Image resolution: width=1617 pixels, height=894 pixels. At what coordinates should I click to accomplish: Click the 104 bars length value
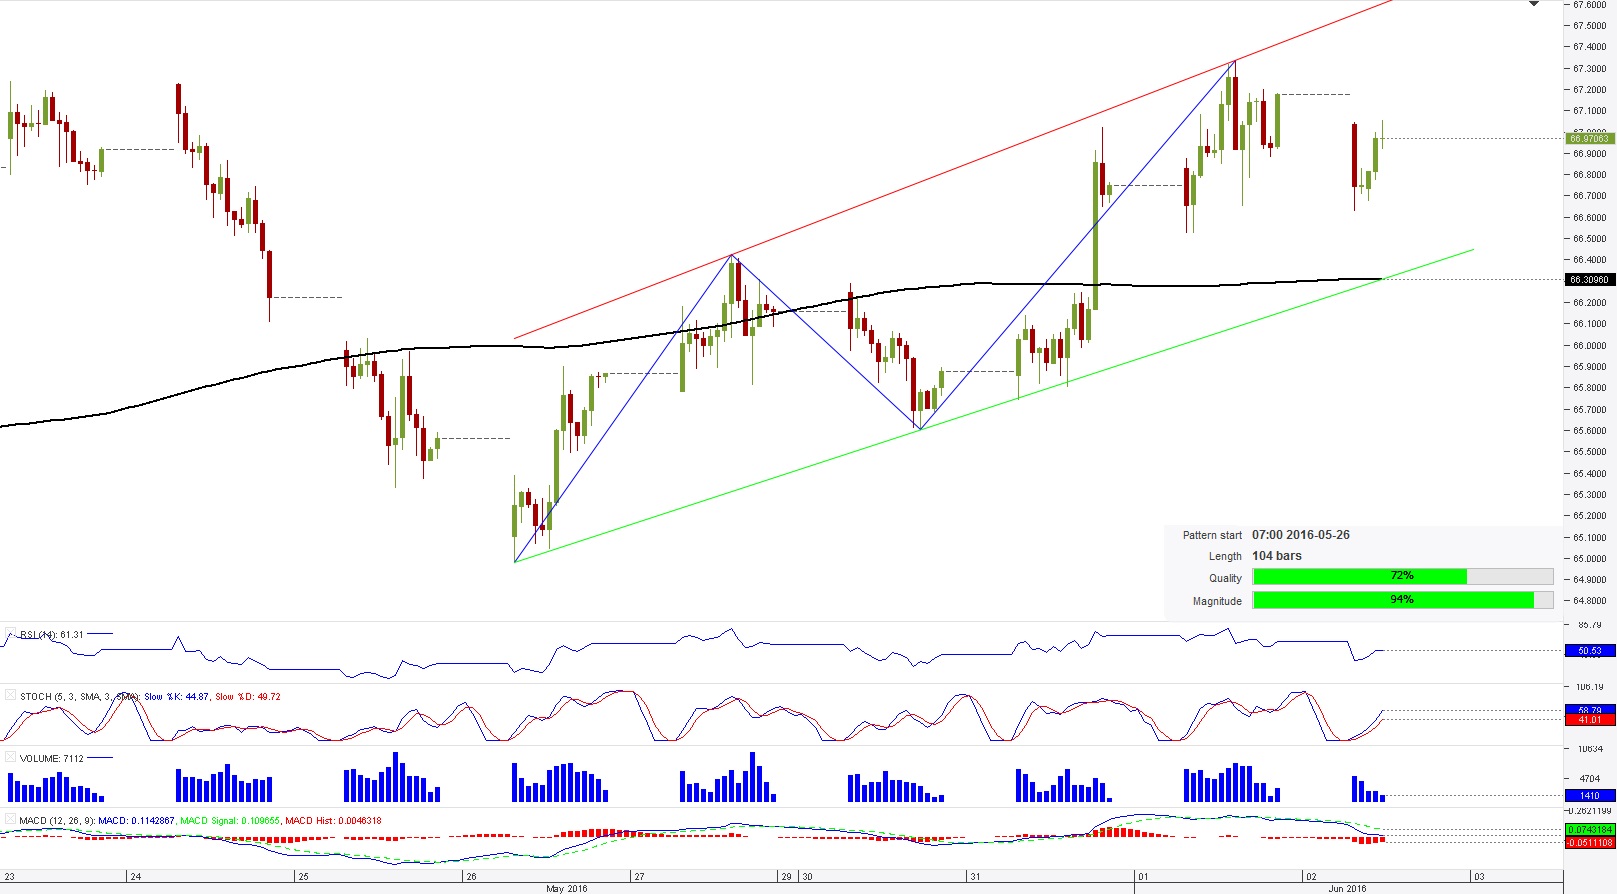[x=1277, y=556]
